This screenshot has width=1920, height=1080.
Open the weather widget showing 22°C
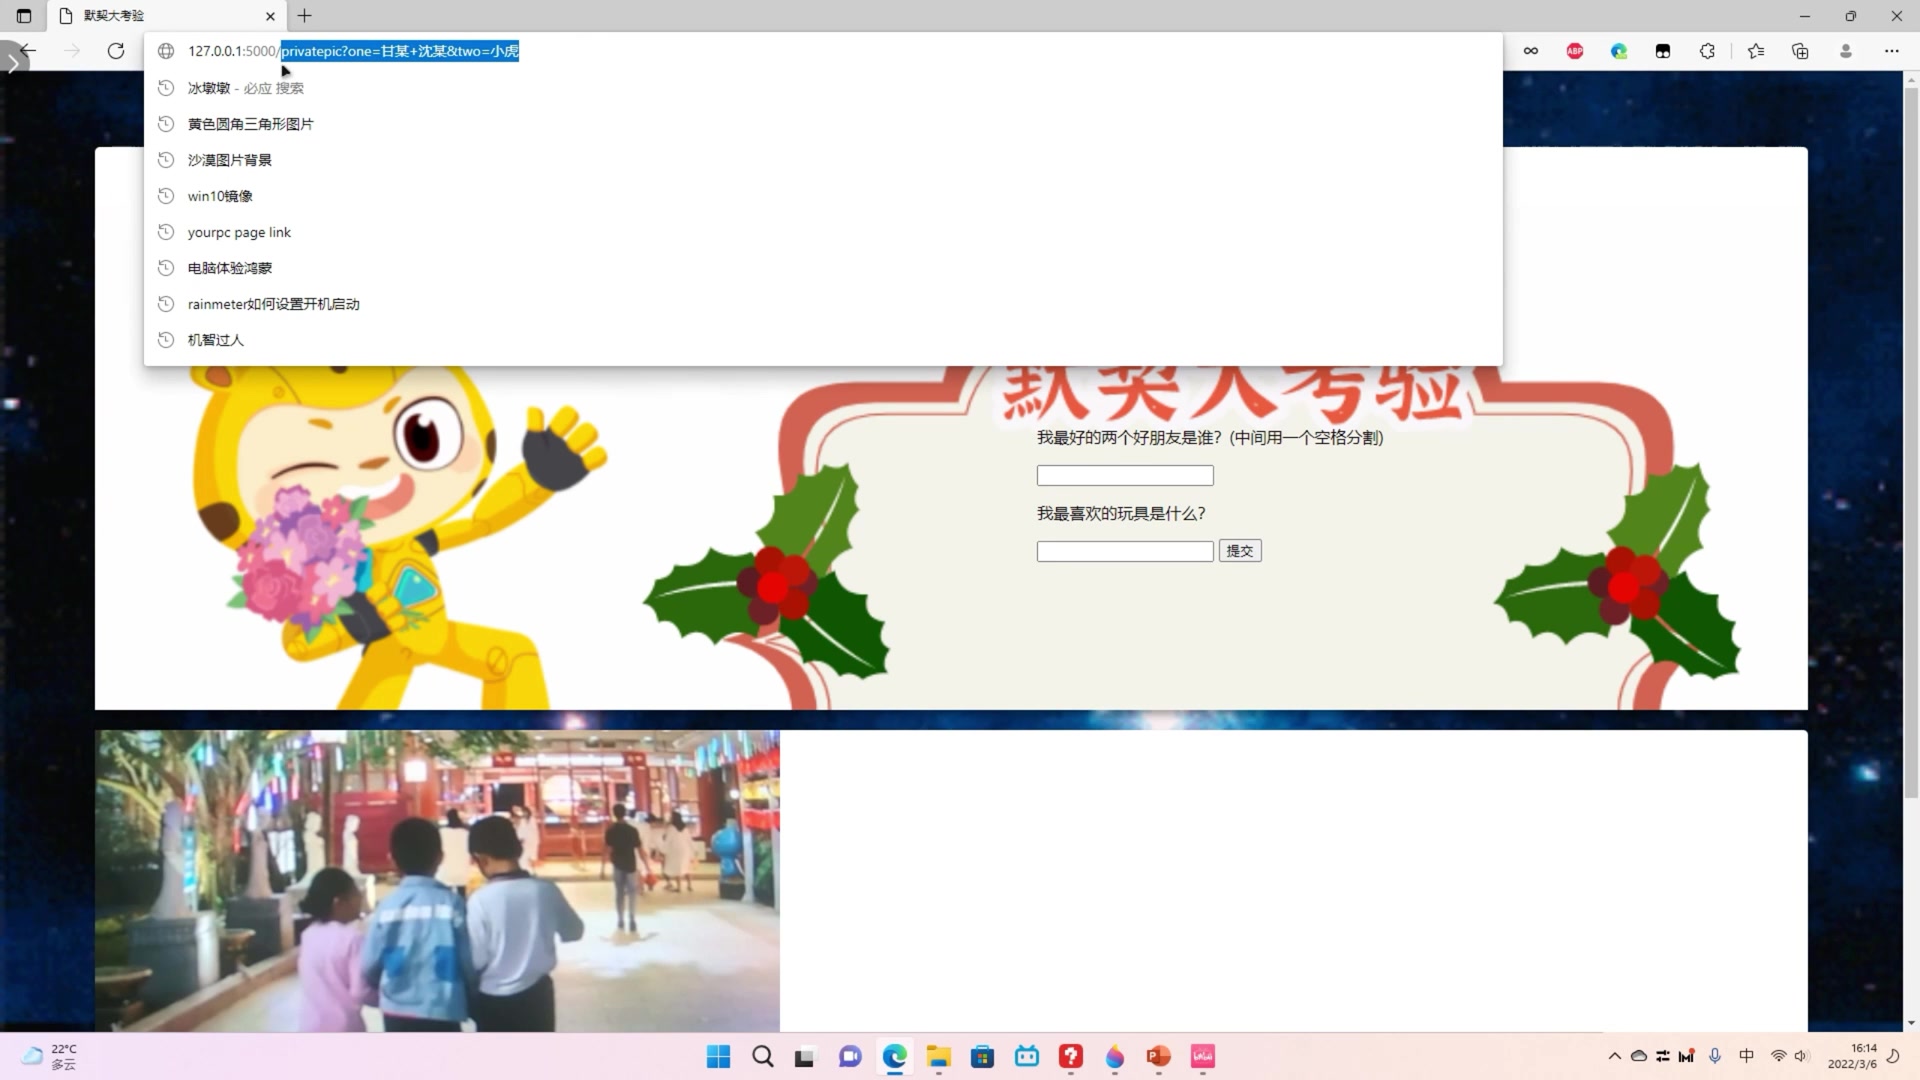pyautogui.click(x=50, y=1057)
